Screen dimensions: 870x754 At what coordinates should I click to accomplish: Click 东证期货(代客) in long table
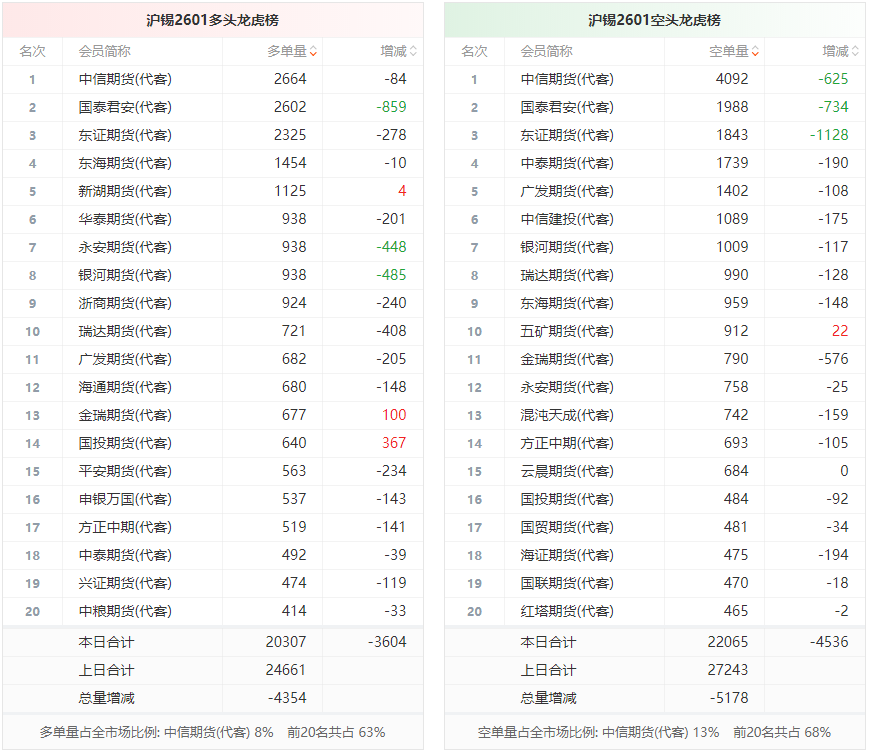click(x=125, y=135)
